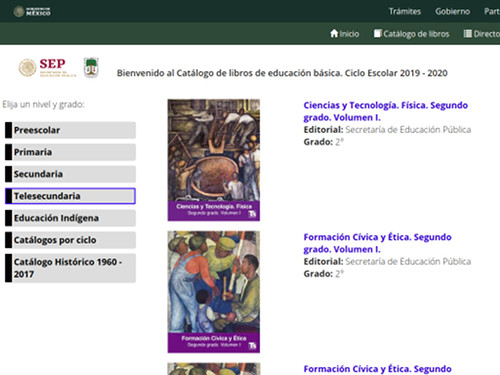
Task: Select the Secundaria level
Action: [x=70, y=174]
